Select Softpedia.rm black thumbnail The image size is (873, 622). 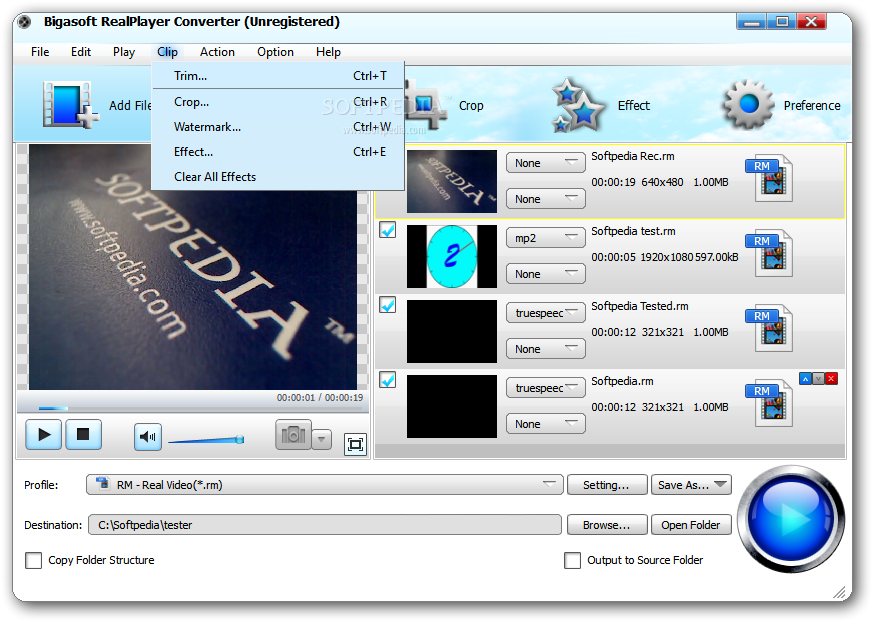click(x=452, y=406)
